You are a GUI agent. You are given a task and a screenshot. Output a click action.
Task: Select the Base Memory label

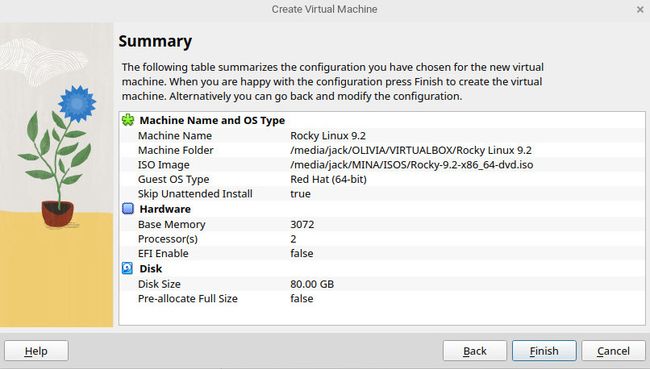[171, 224]
